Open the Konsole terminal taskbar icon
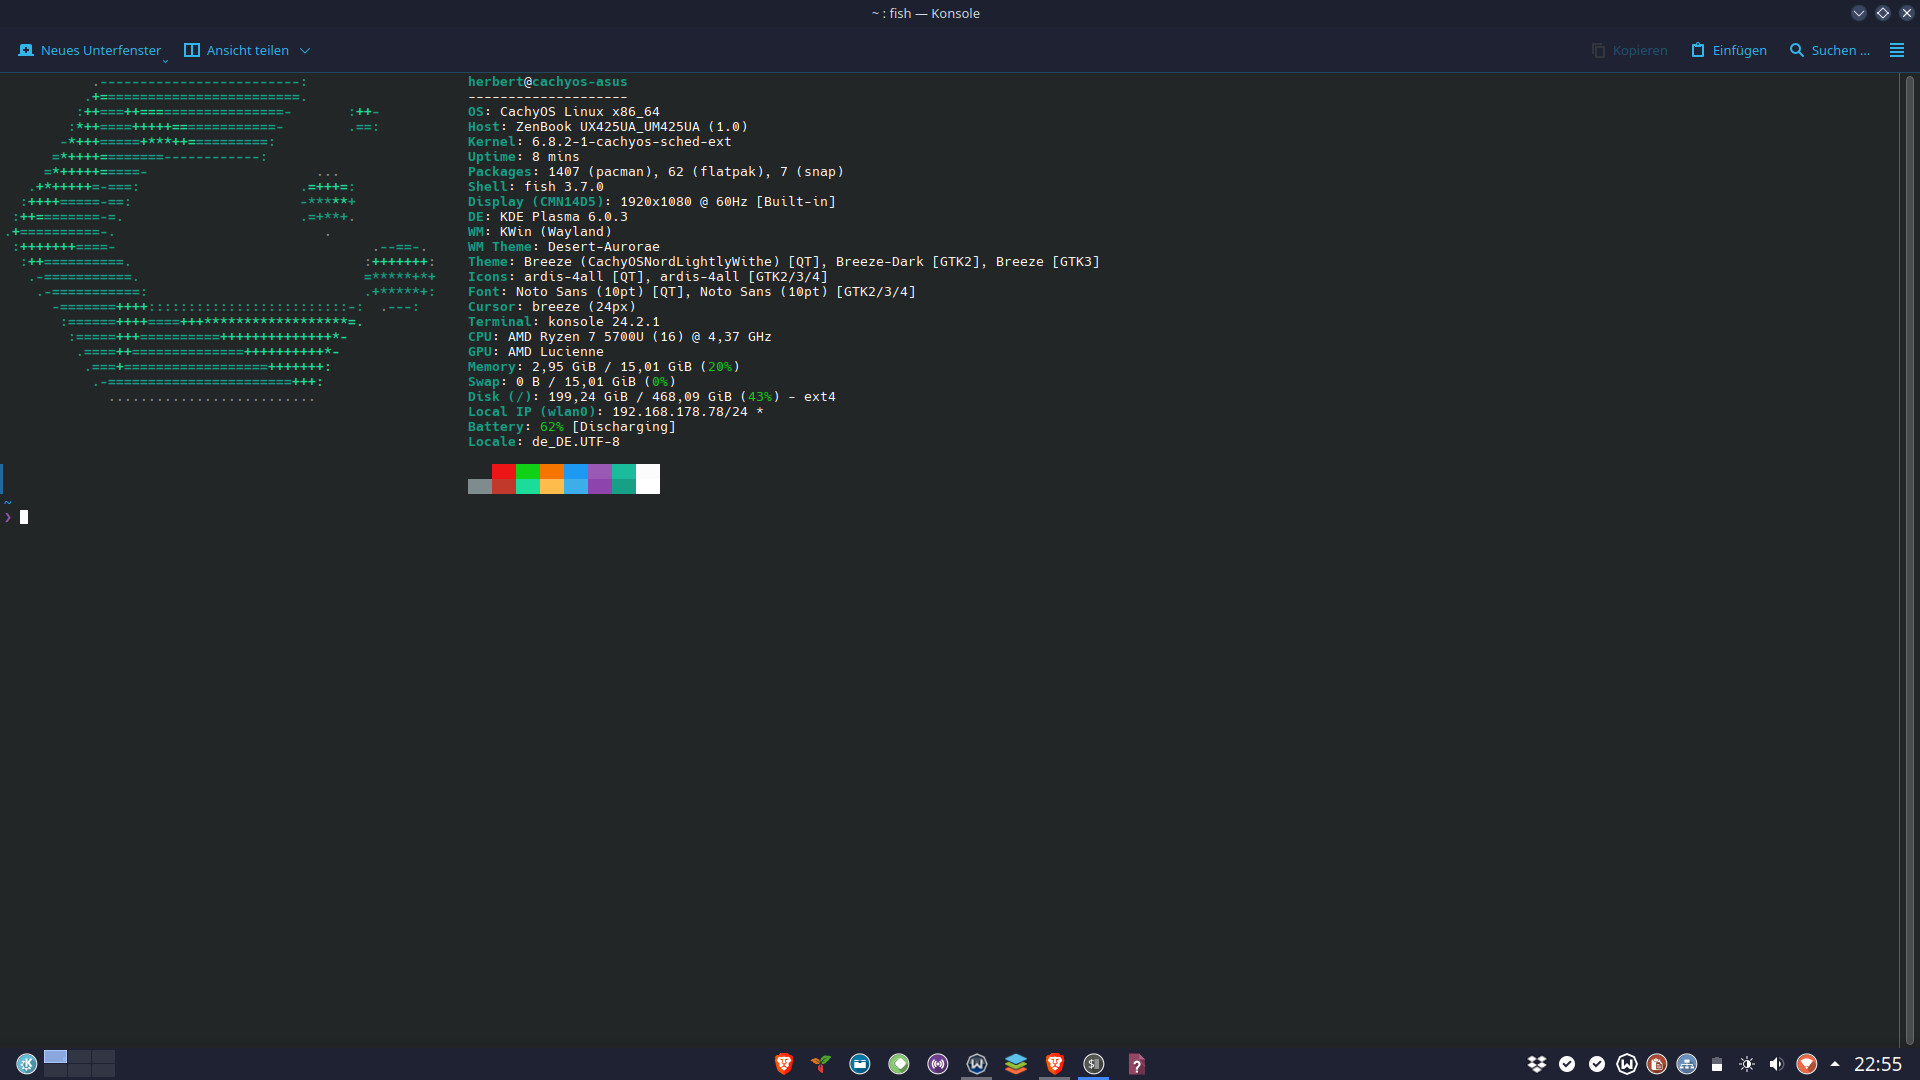This screenshot has width=1920, height=1080. click(1093, 1064)
